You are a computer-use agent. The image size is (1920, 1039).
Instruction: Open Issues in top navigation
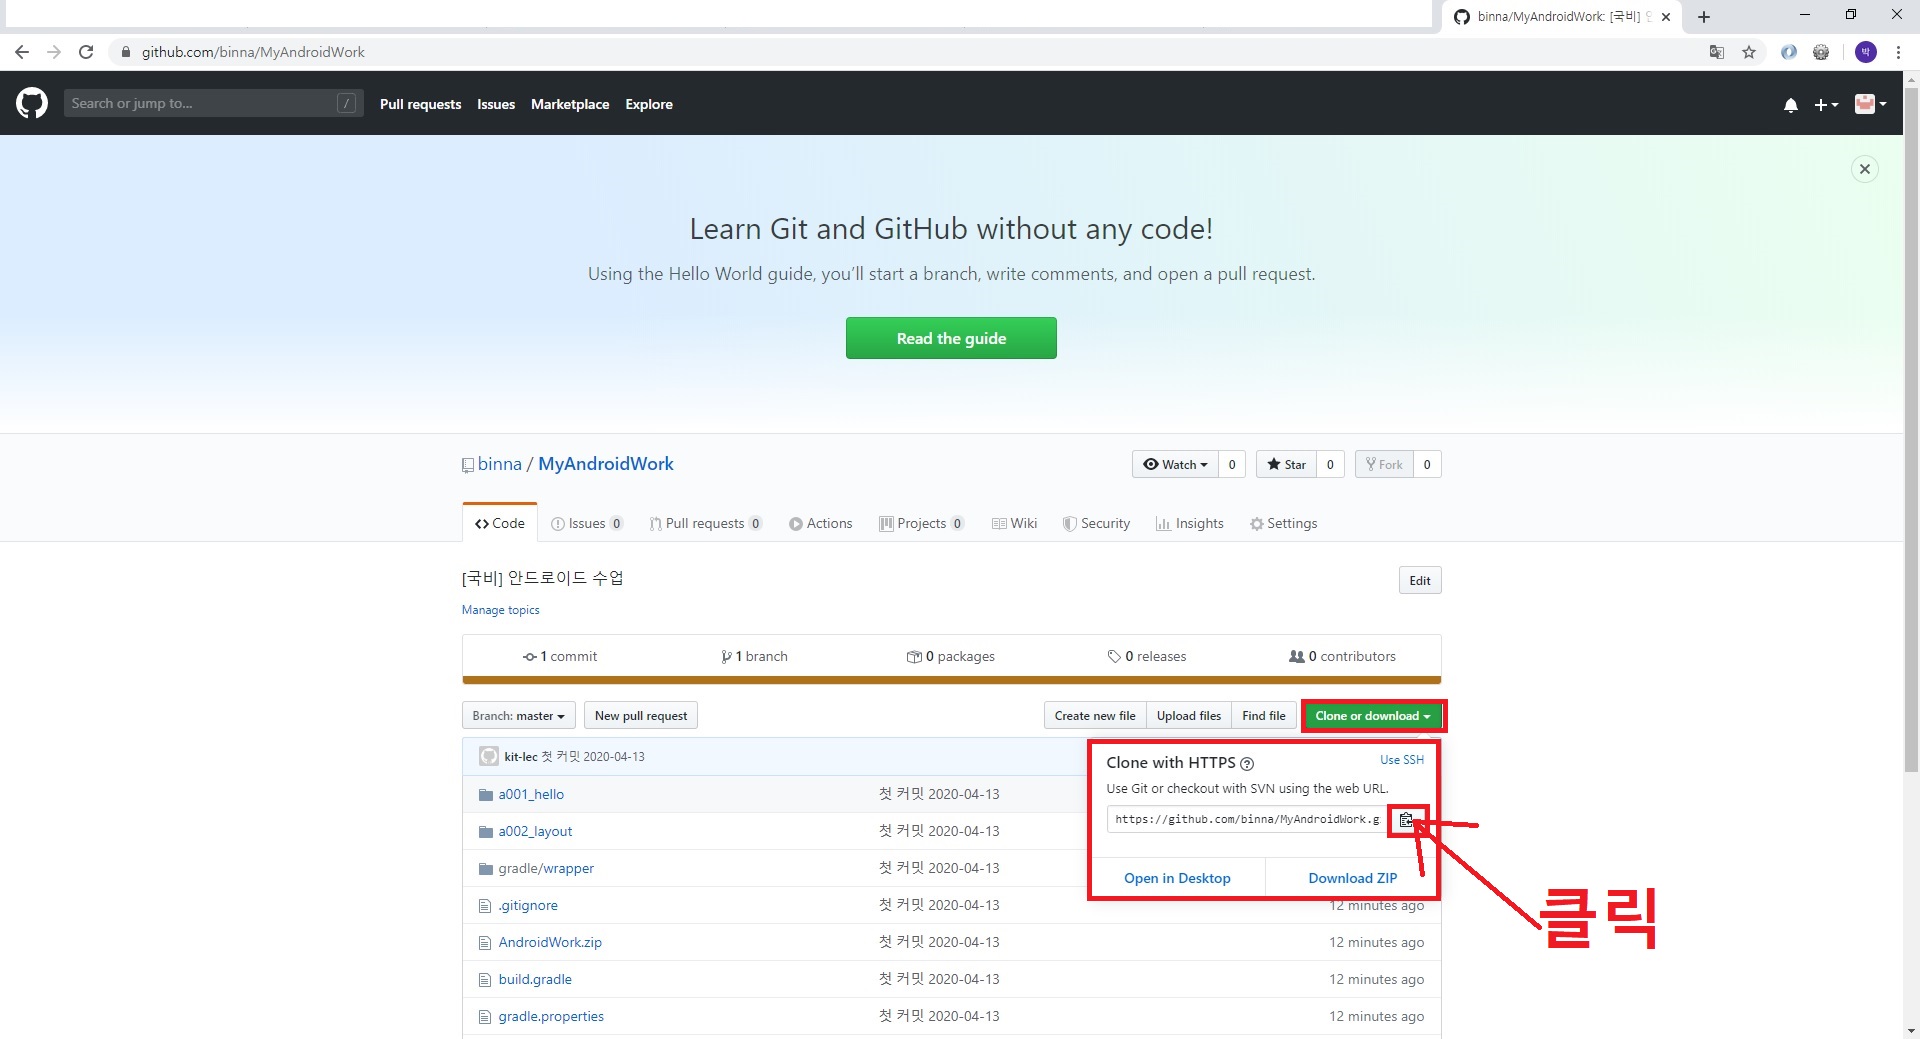[x=496, y=104]
